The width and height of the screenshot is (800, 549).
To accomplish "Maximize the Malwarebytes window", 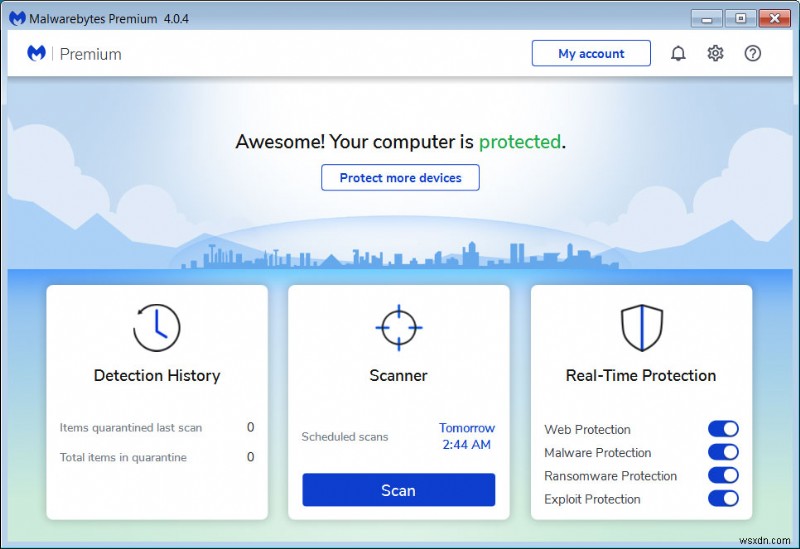I will click(740, 19).
